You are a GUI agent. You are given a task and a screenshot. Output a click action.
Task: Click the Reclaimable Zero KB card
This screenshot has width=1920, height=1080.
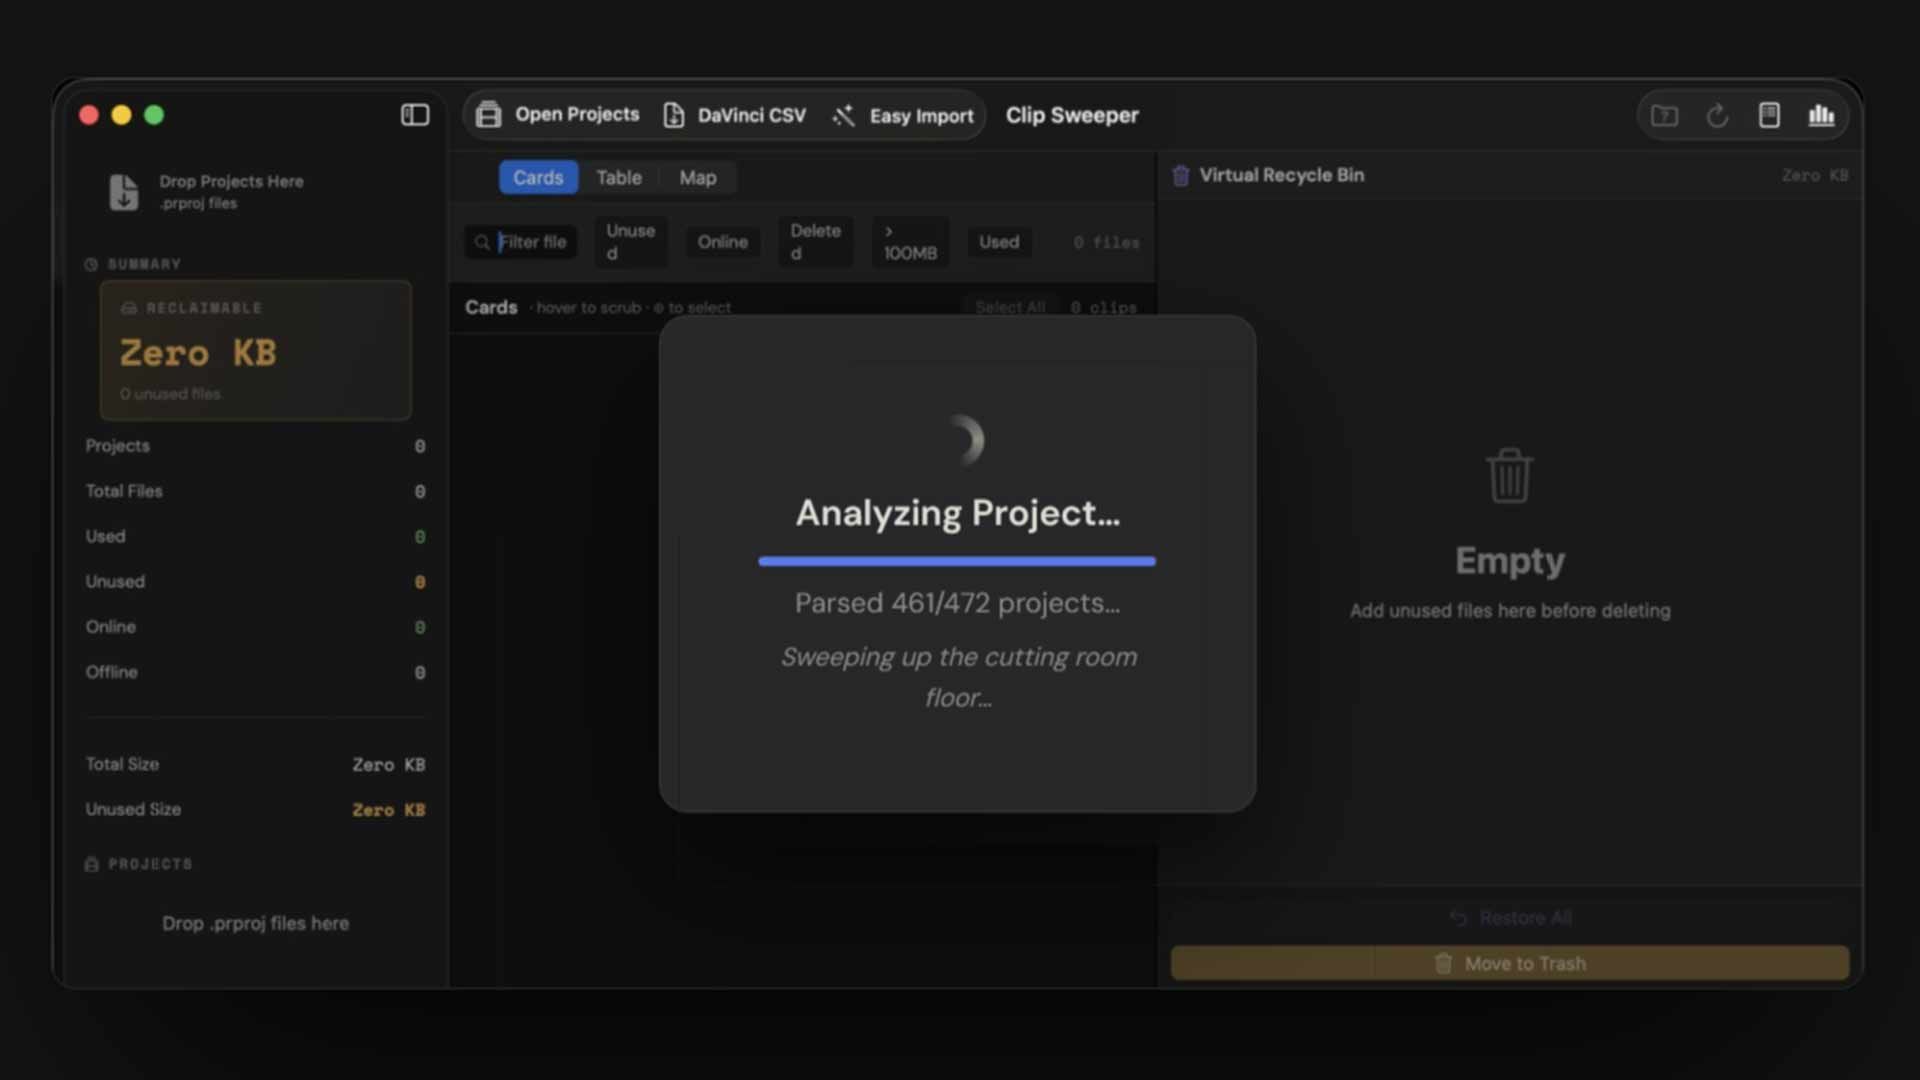(256, 350)
